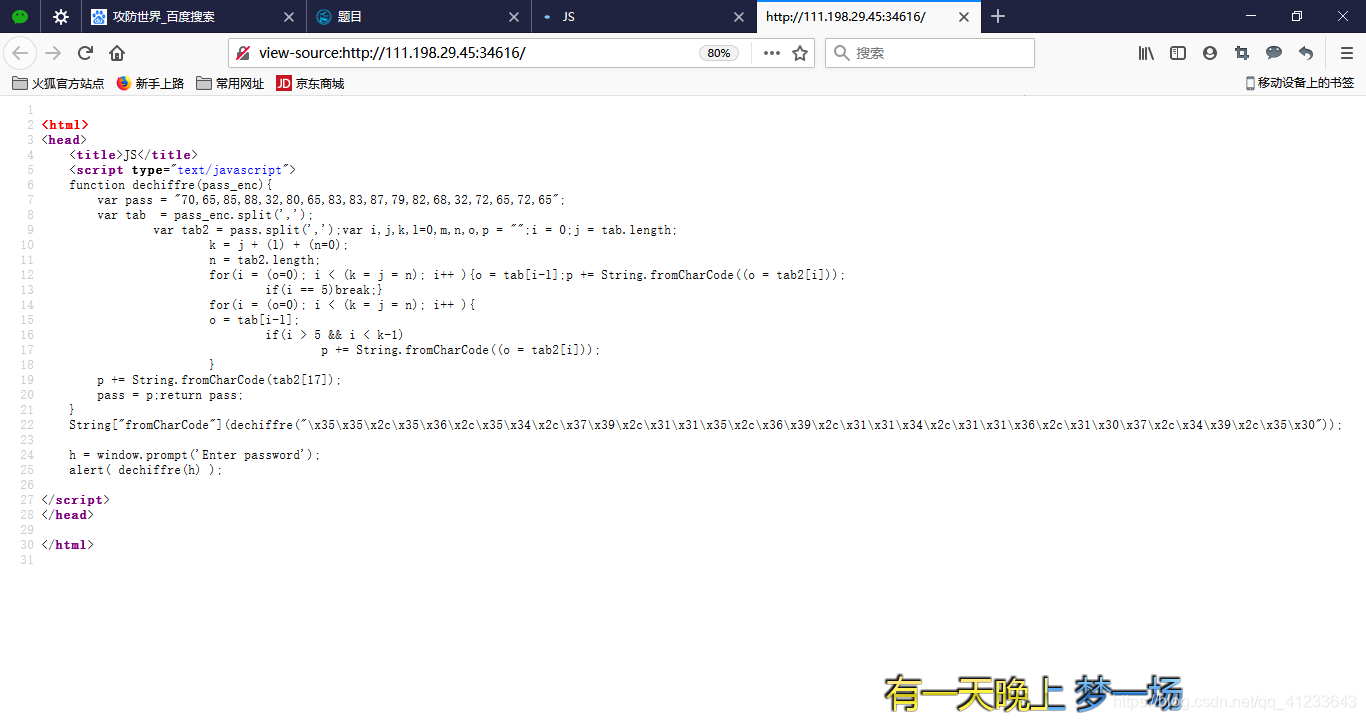Open the page actions three-dot menu
The width and height of the screenshot is (1366, 720).
click(x=771, y=53)
